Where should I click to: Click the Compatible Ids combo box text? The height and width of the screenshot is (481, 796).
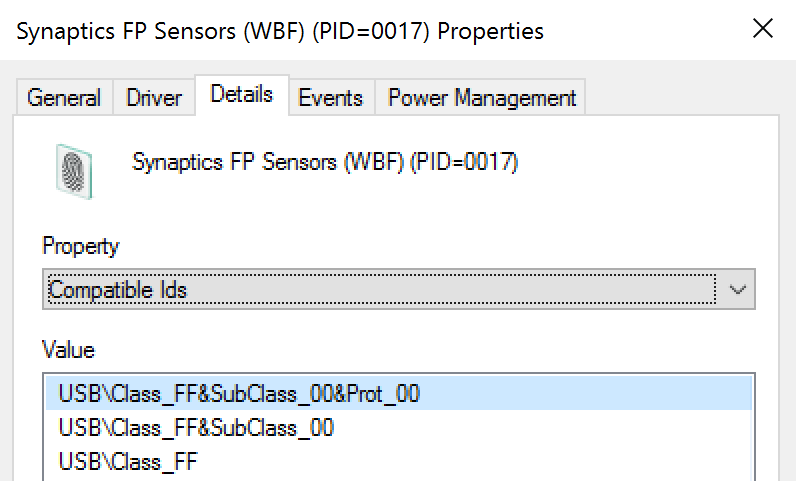118,291
